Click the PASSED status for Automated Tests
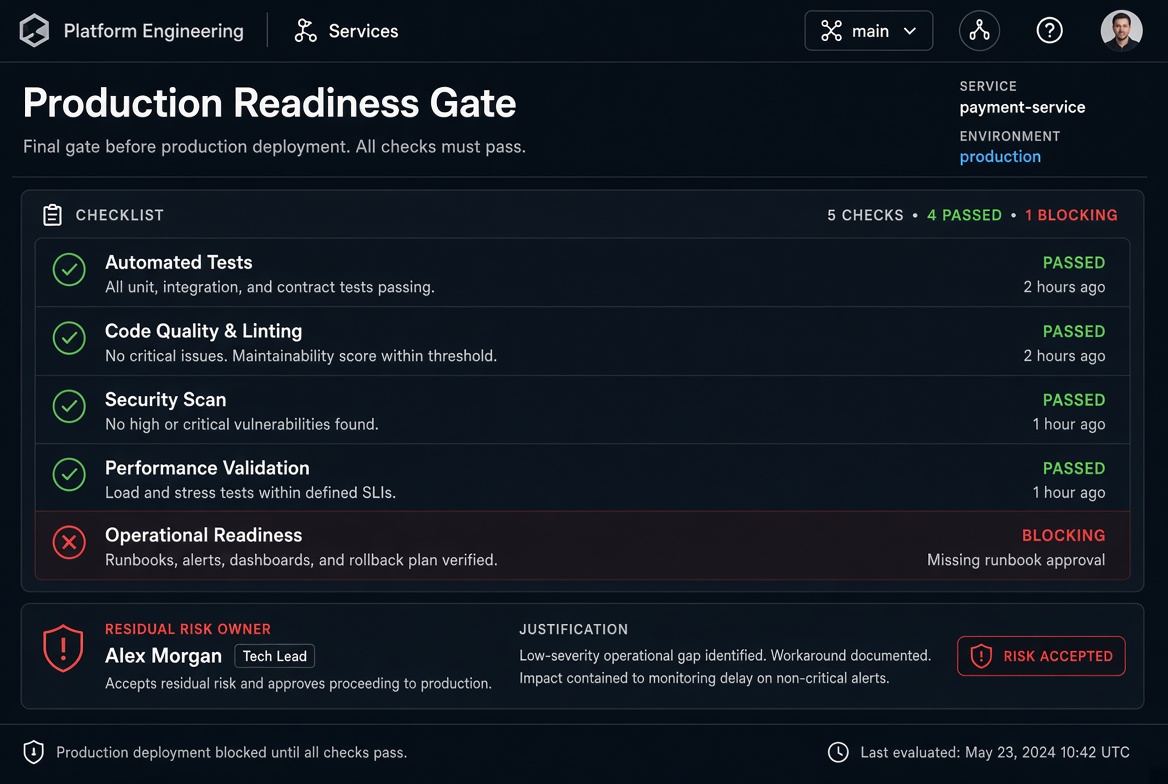 1073,262
